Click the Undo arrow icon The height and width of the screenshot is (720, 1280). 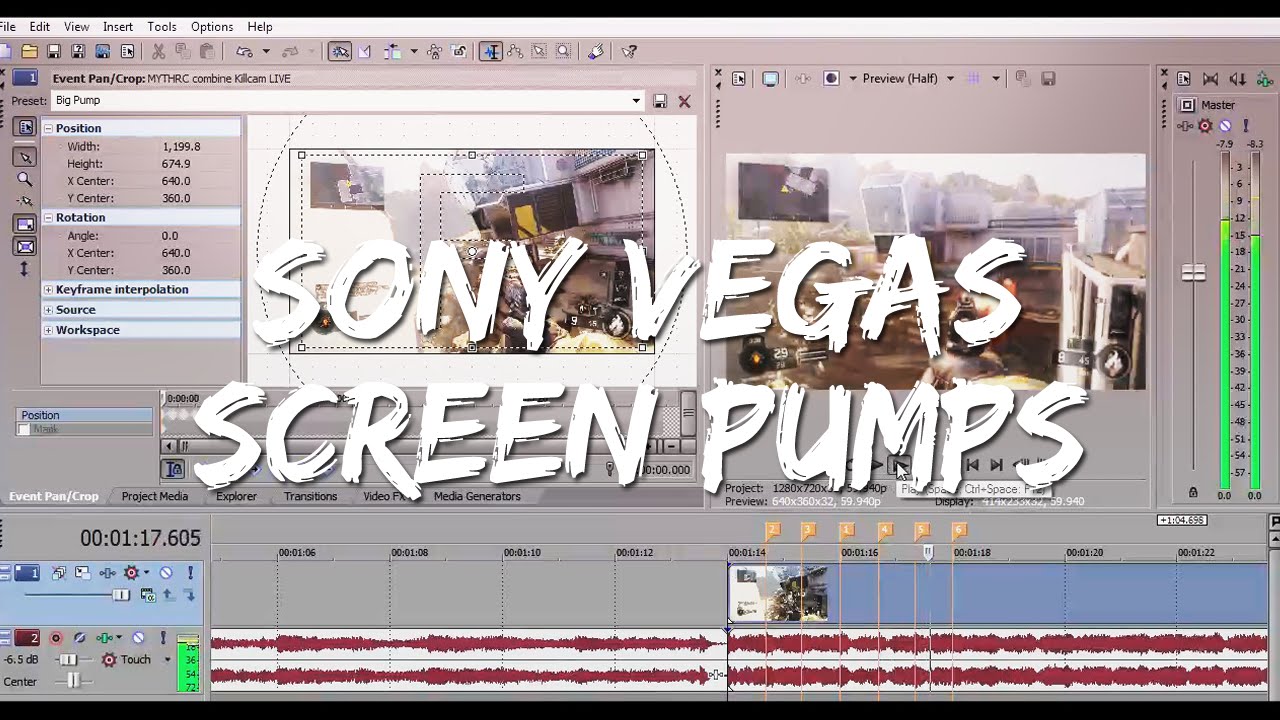click(x=244, y=51)
